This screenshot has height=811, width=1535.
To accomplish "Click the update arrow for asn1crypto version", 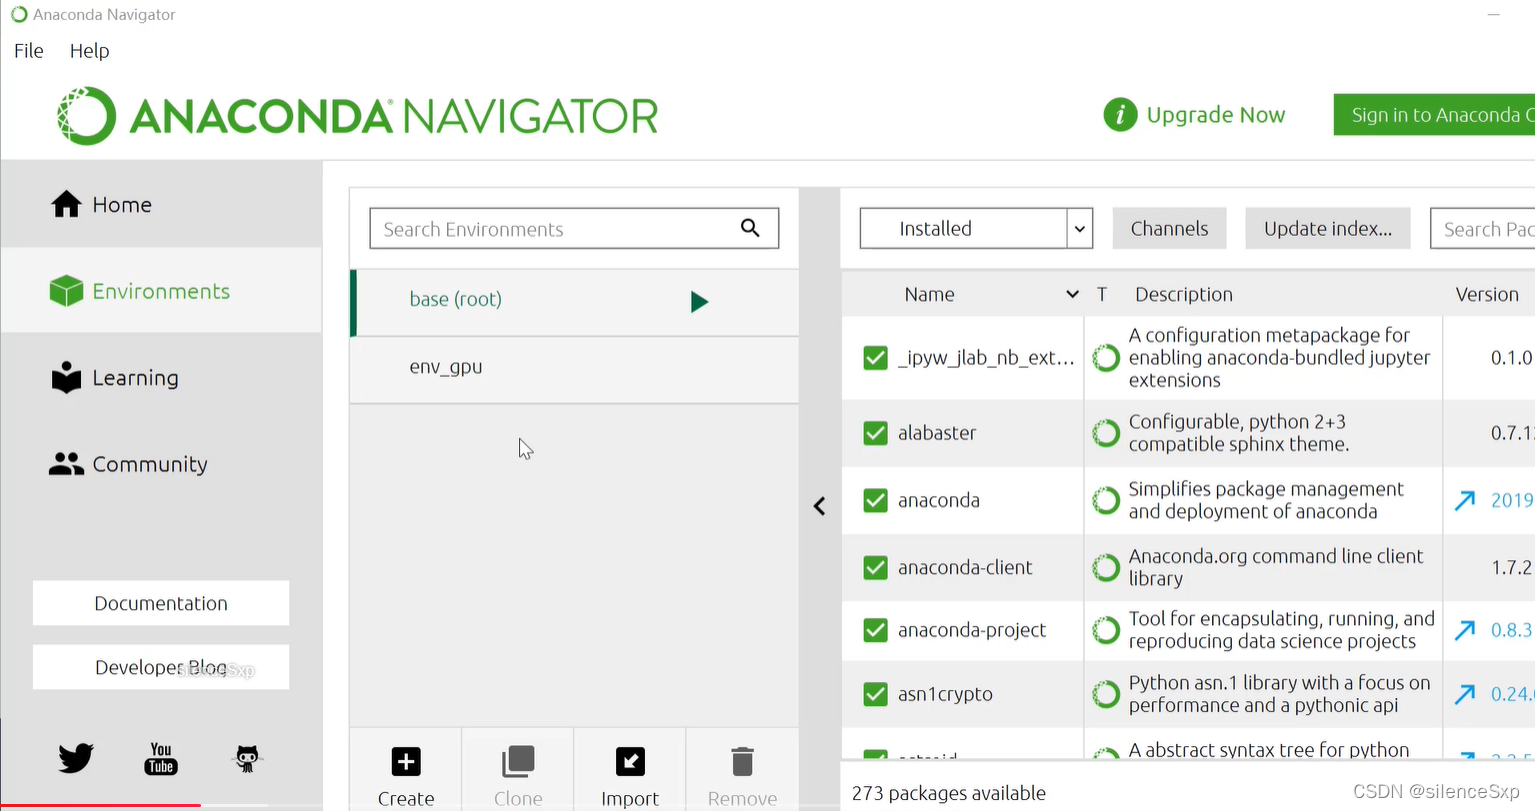I will (1465, 694).
